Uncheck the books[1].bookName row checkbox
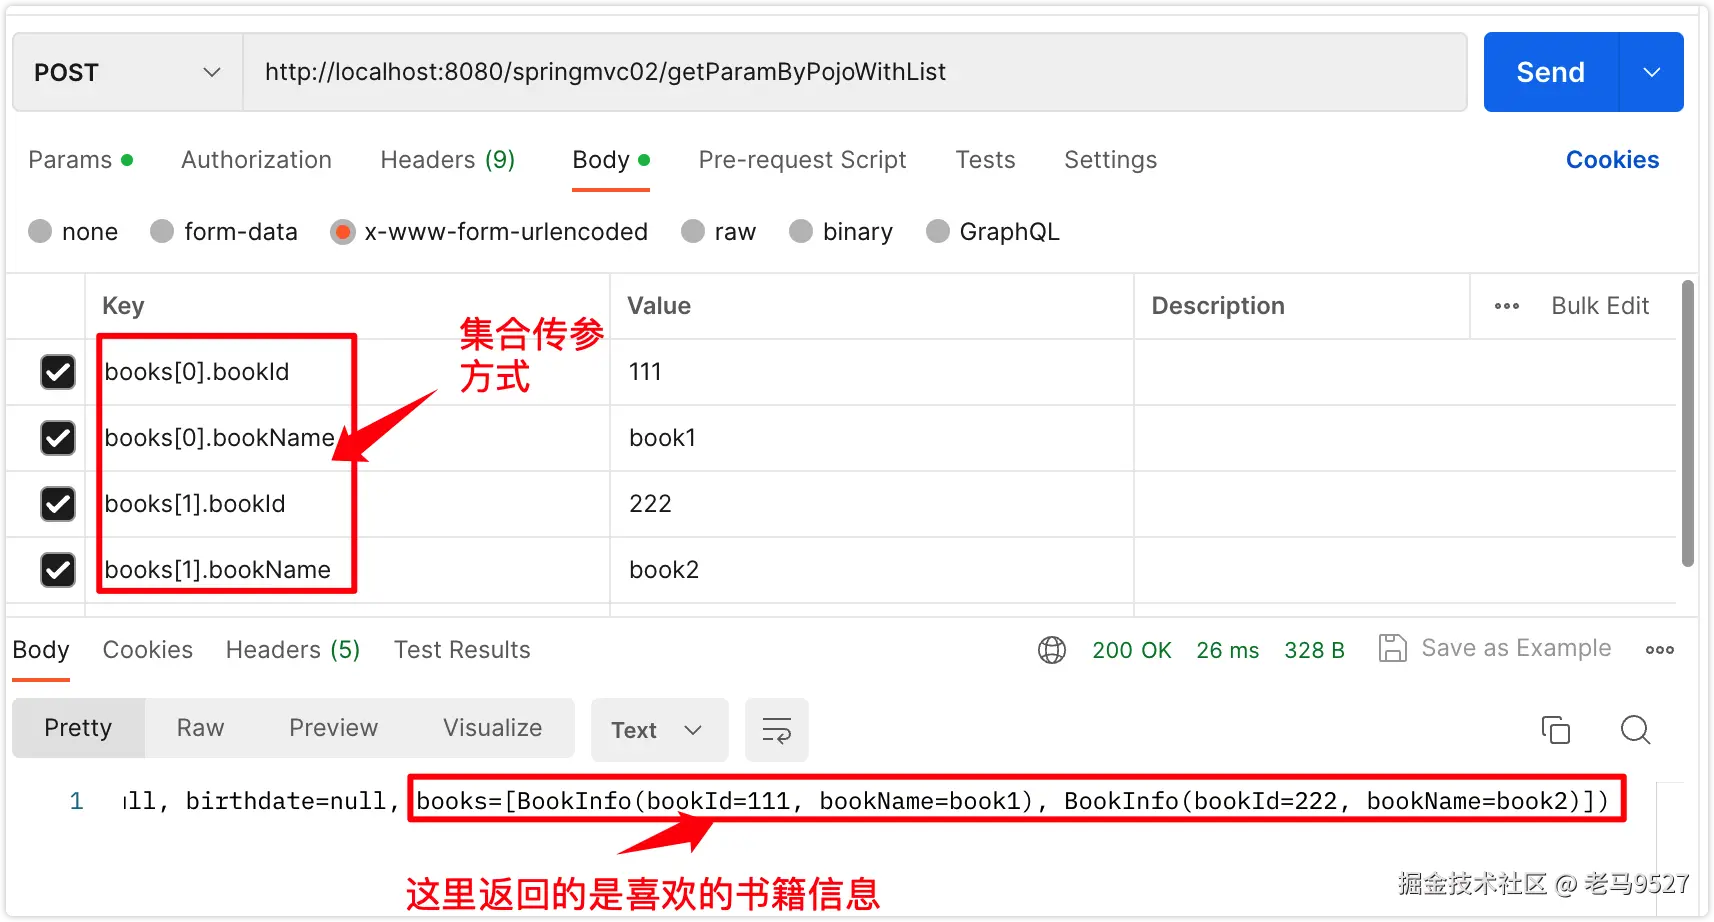 (x=58, y=570)
